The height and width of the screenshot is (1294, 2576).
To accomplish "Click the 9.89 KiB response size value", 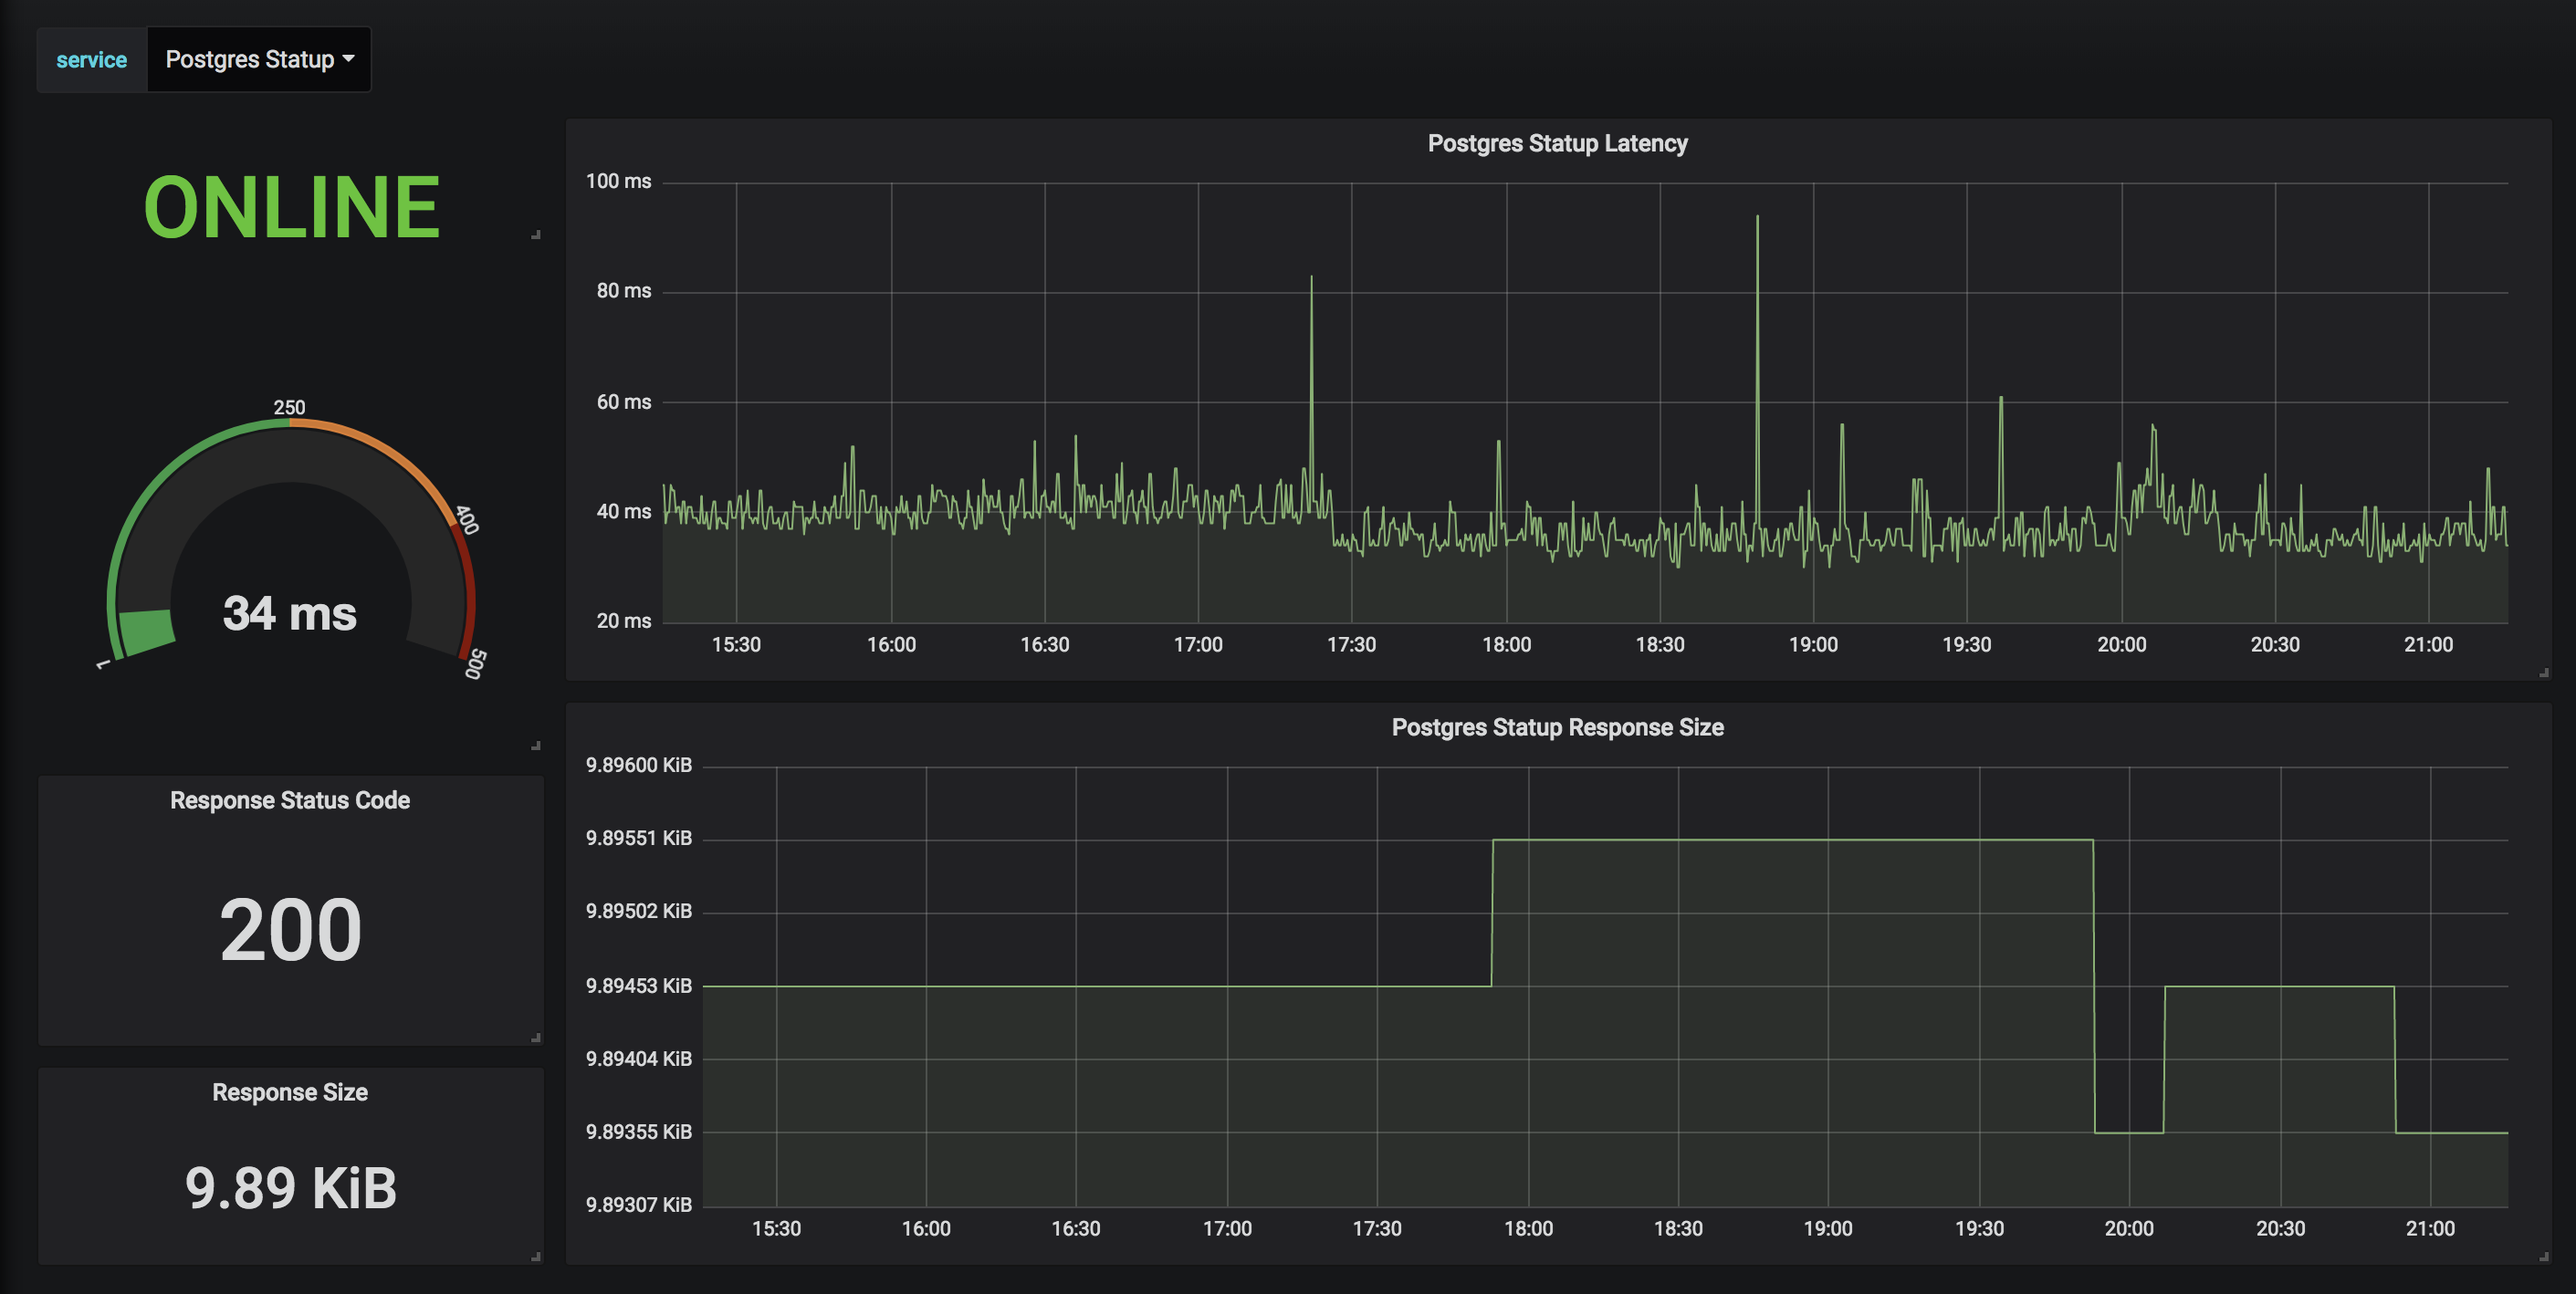I will click(290, 1188).
